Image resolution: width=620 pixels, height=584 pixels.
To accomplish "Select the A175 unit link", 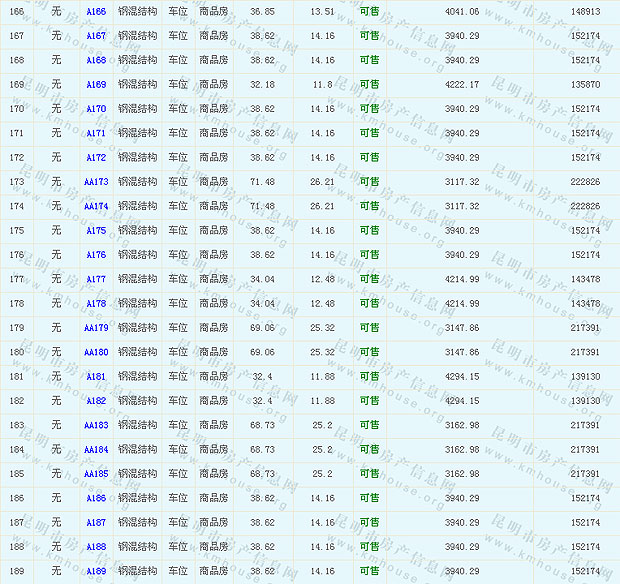I will (96, 231).
